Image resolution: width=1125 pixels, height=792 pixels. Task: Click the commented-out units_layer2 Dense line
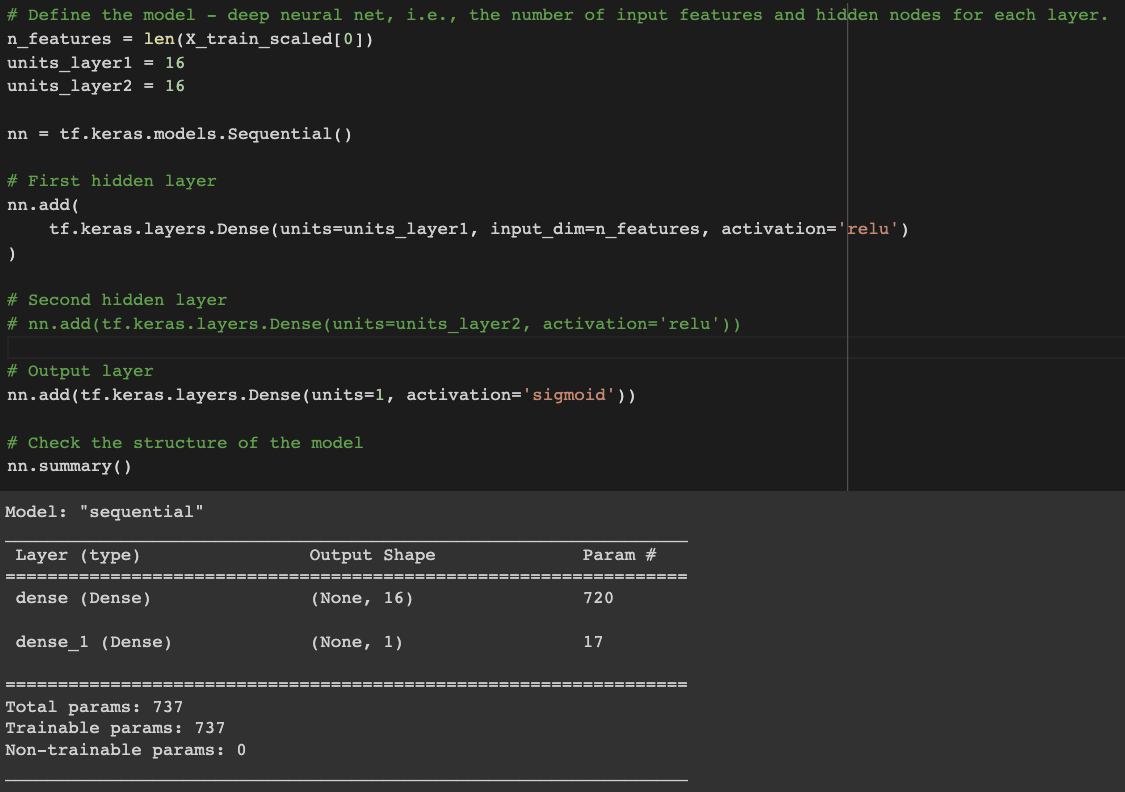[374, 324]
